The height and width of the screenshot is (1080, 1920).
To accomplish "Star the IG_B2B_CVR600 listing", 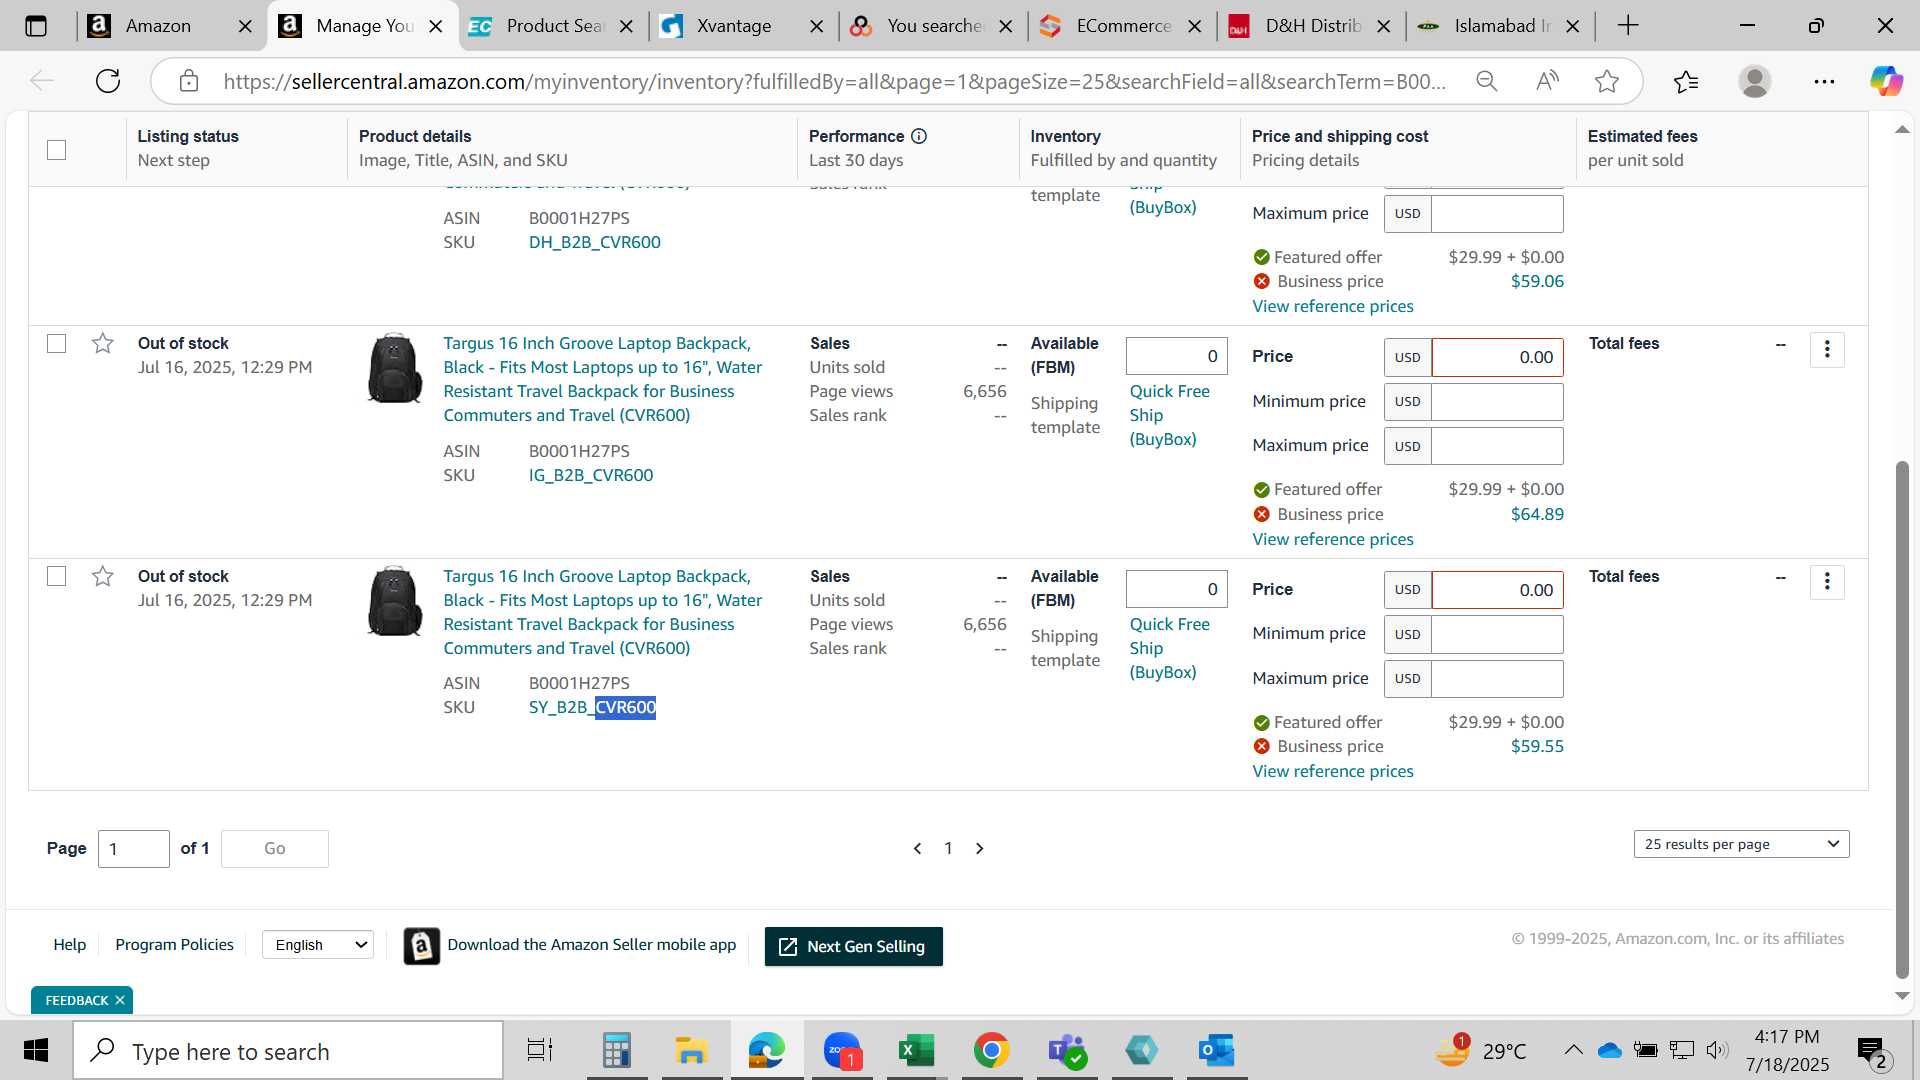I will (102, 344).
